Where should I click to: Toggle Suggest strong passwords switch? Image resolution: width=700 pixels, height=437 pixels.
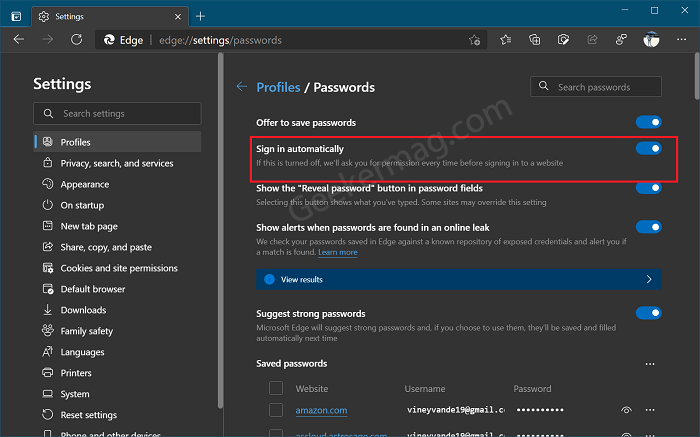click(649, 313)
